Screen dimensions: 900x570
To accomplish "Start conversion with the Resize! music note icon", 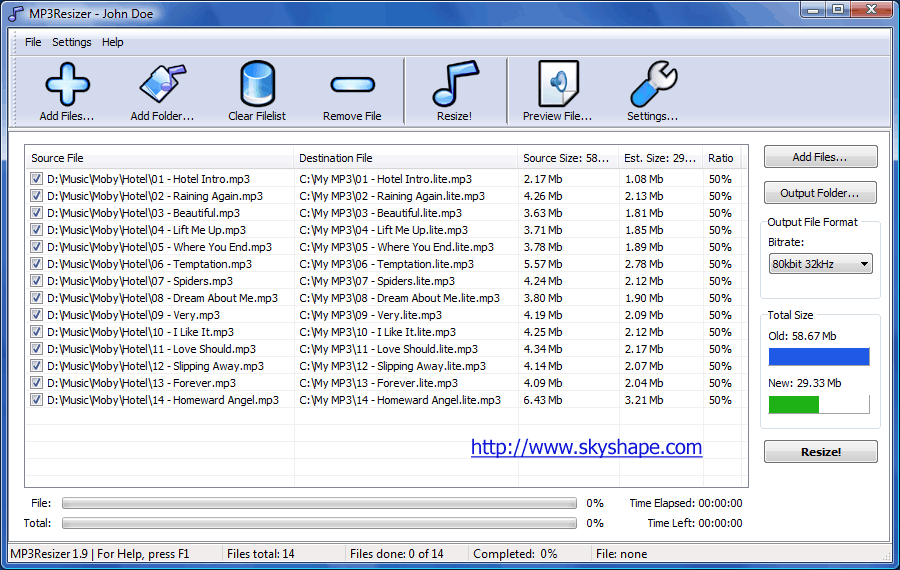I will [455, 84].
